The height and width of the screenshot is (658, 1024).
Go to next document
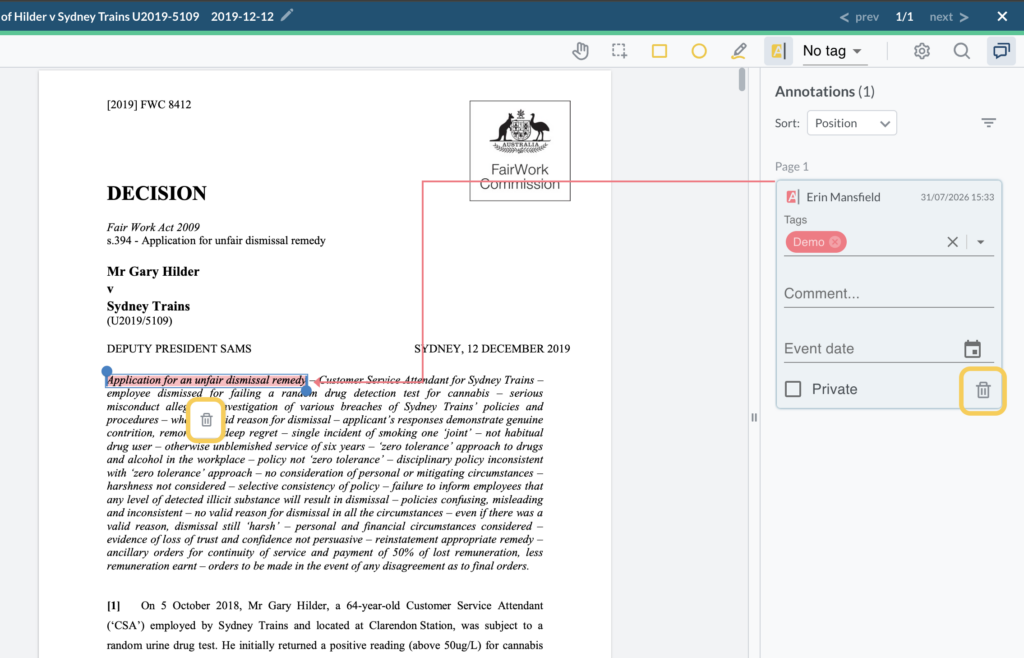point(949,17)
